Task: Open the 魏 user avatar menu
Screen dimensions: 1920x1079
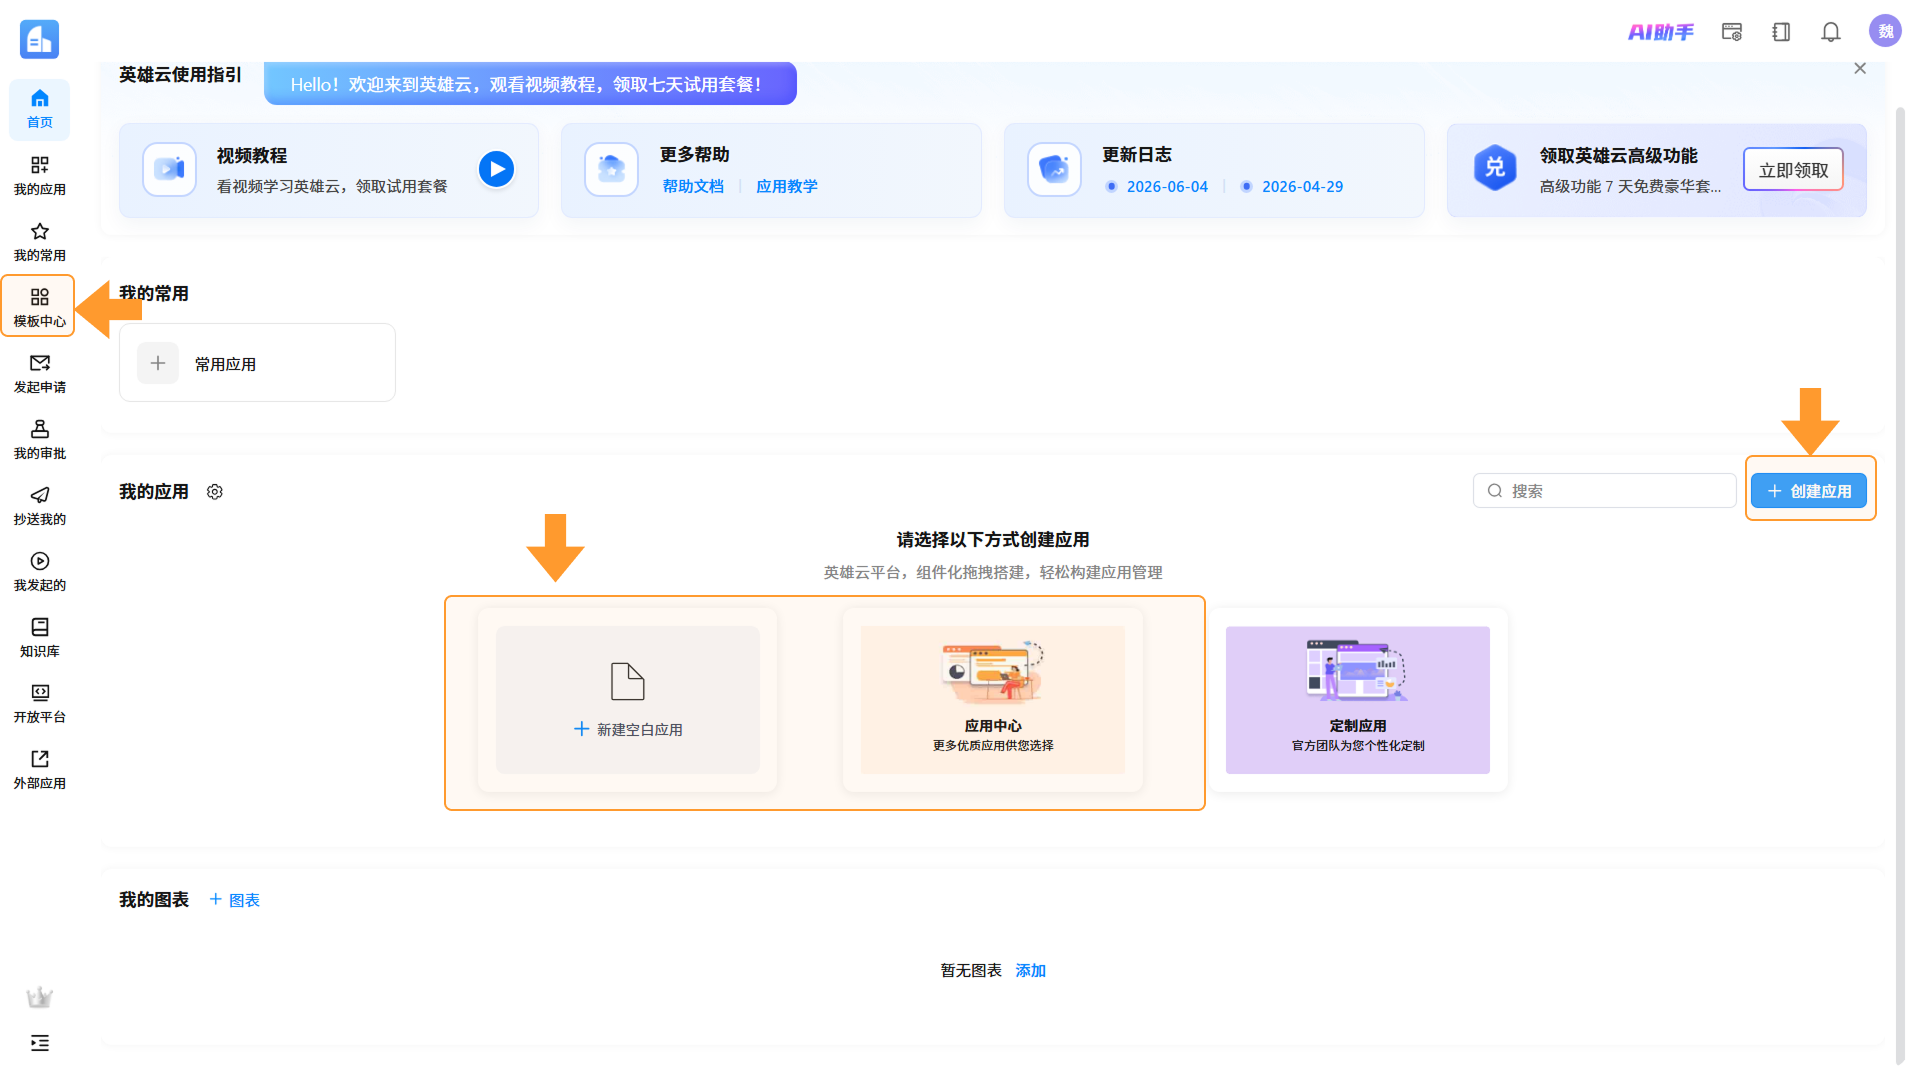Action: tap(1885, 31)
